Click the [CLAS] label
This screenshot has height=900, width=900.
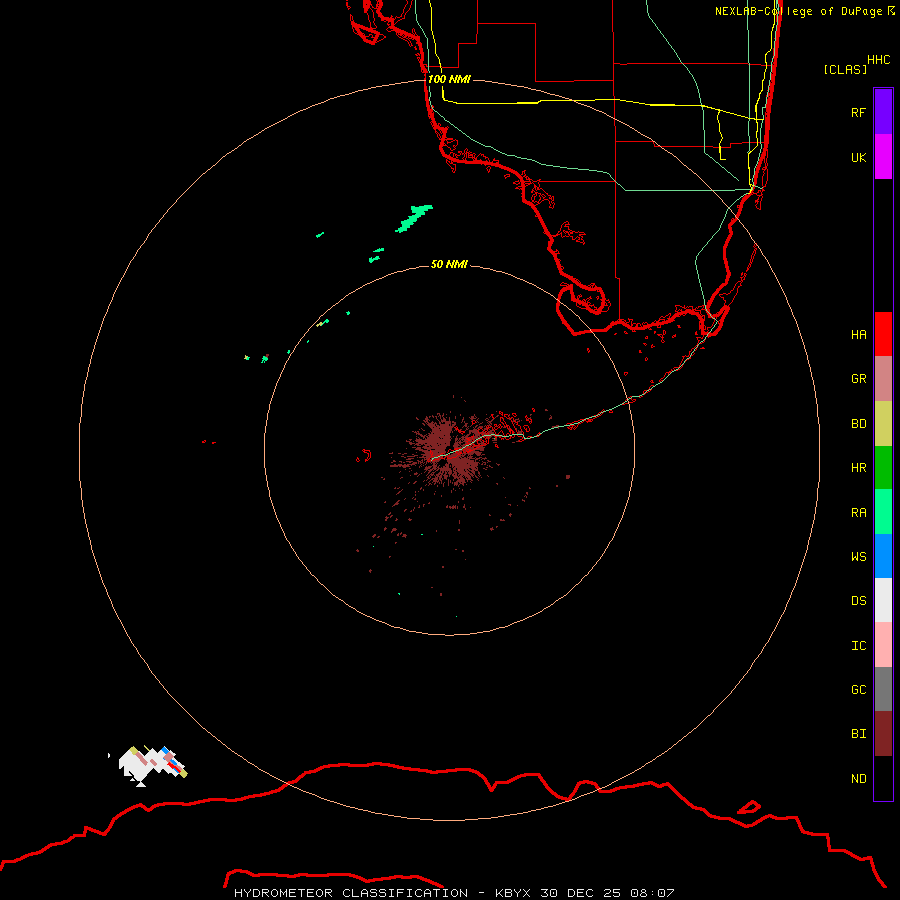[x=845, y=69]
